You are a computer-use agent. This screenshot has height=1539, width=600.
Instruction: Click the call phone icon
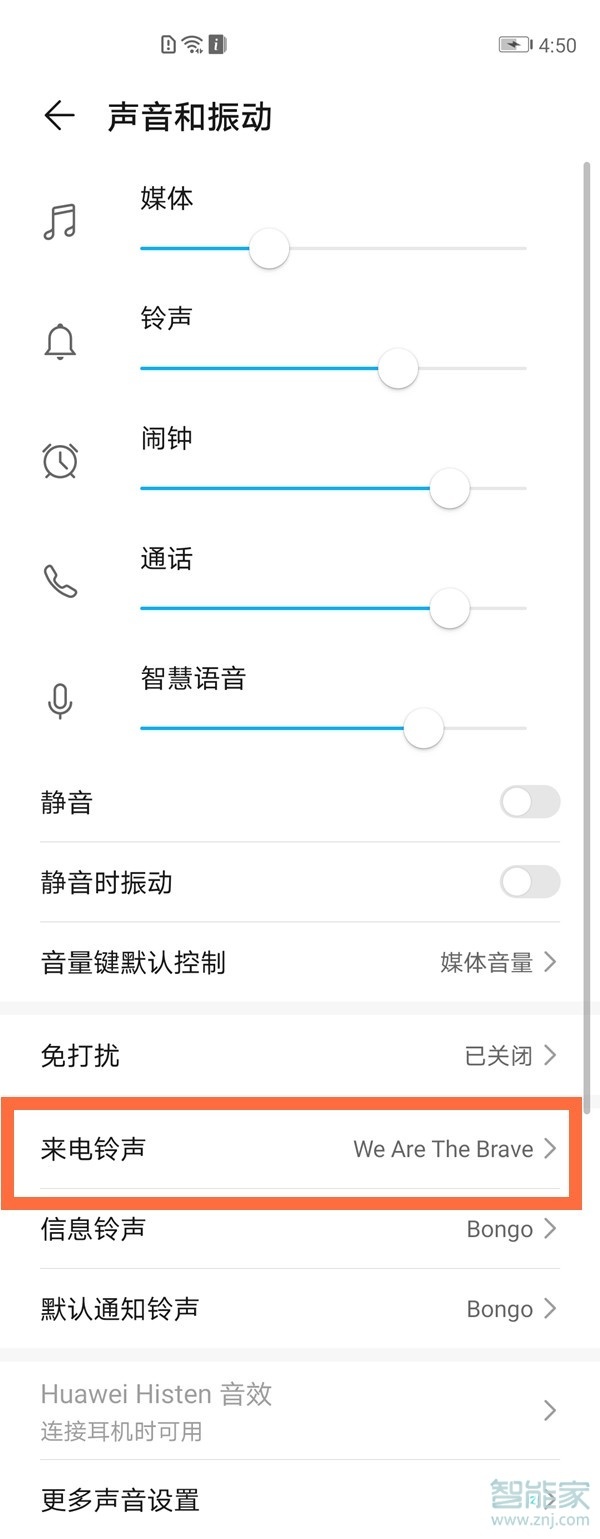(x=60, y=581)
